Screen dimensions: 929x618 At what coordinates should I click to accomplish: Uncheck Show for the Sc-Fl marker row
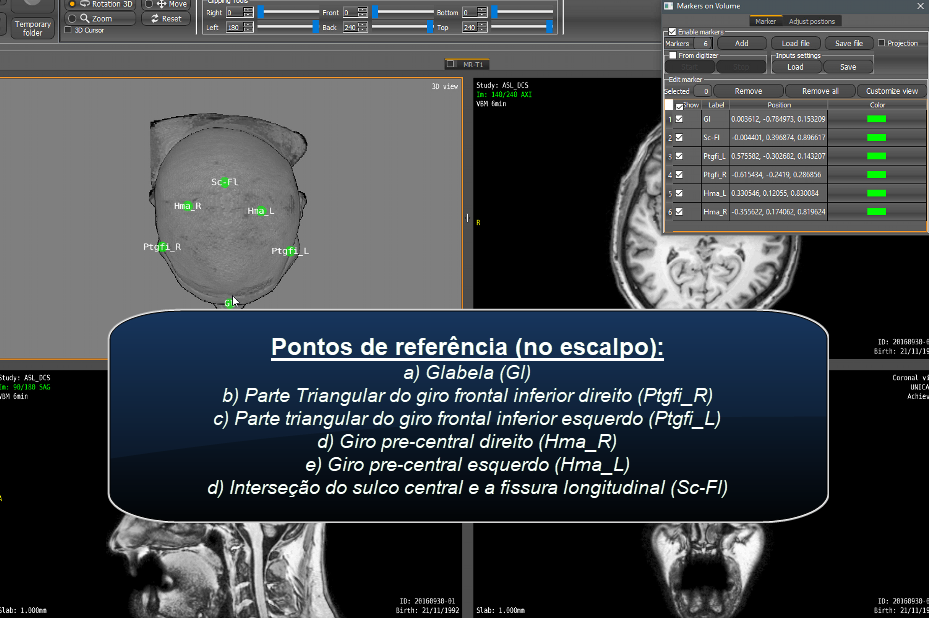coord(679,137)
